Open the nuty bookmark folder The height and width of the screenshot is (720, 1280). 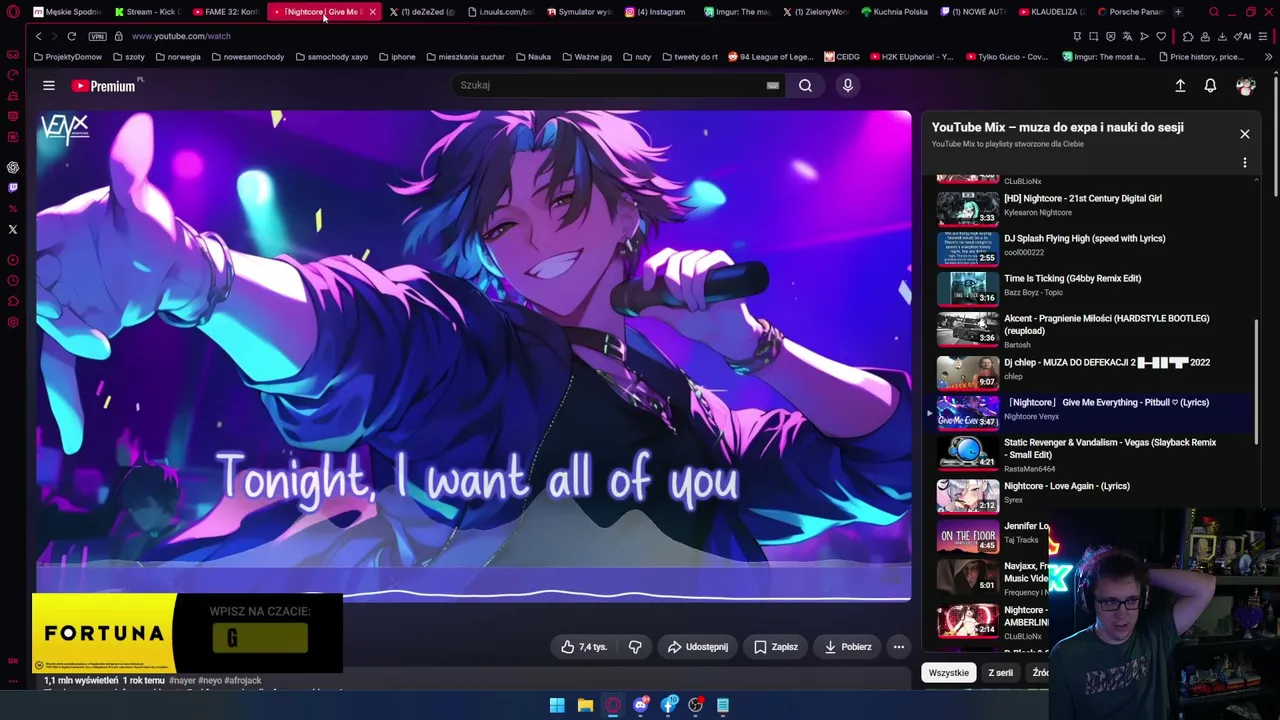click(636, 57)
